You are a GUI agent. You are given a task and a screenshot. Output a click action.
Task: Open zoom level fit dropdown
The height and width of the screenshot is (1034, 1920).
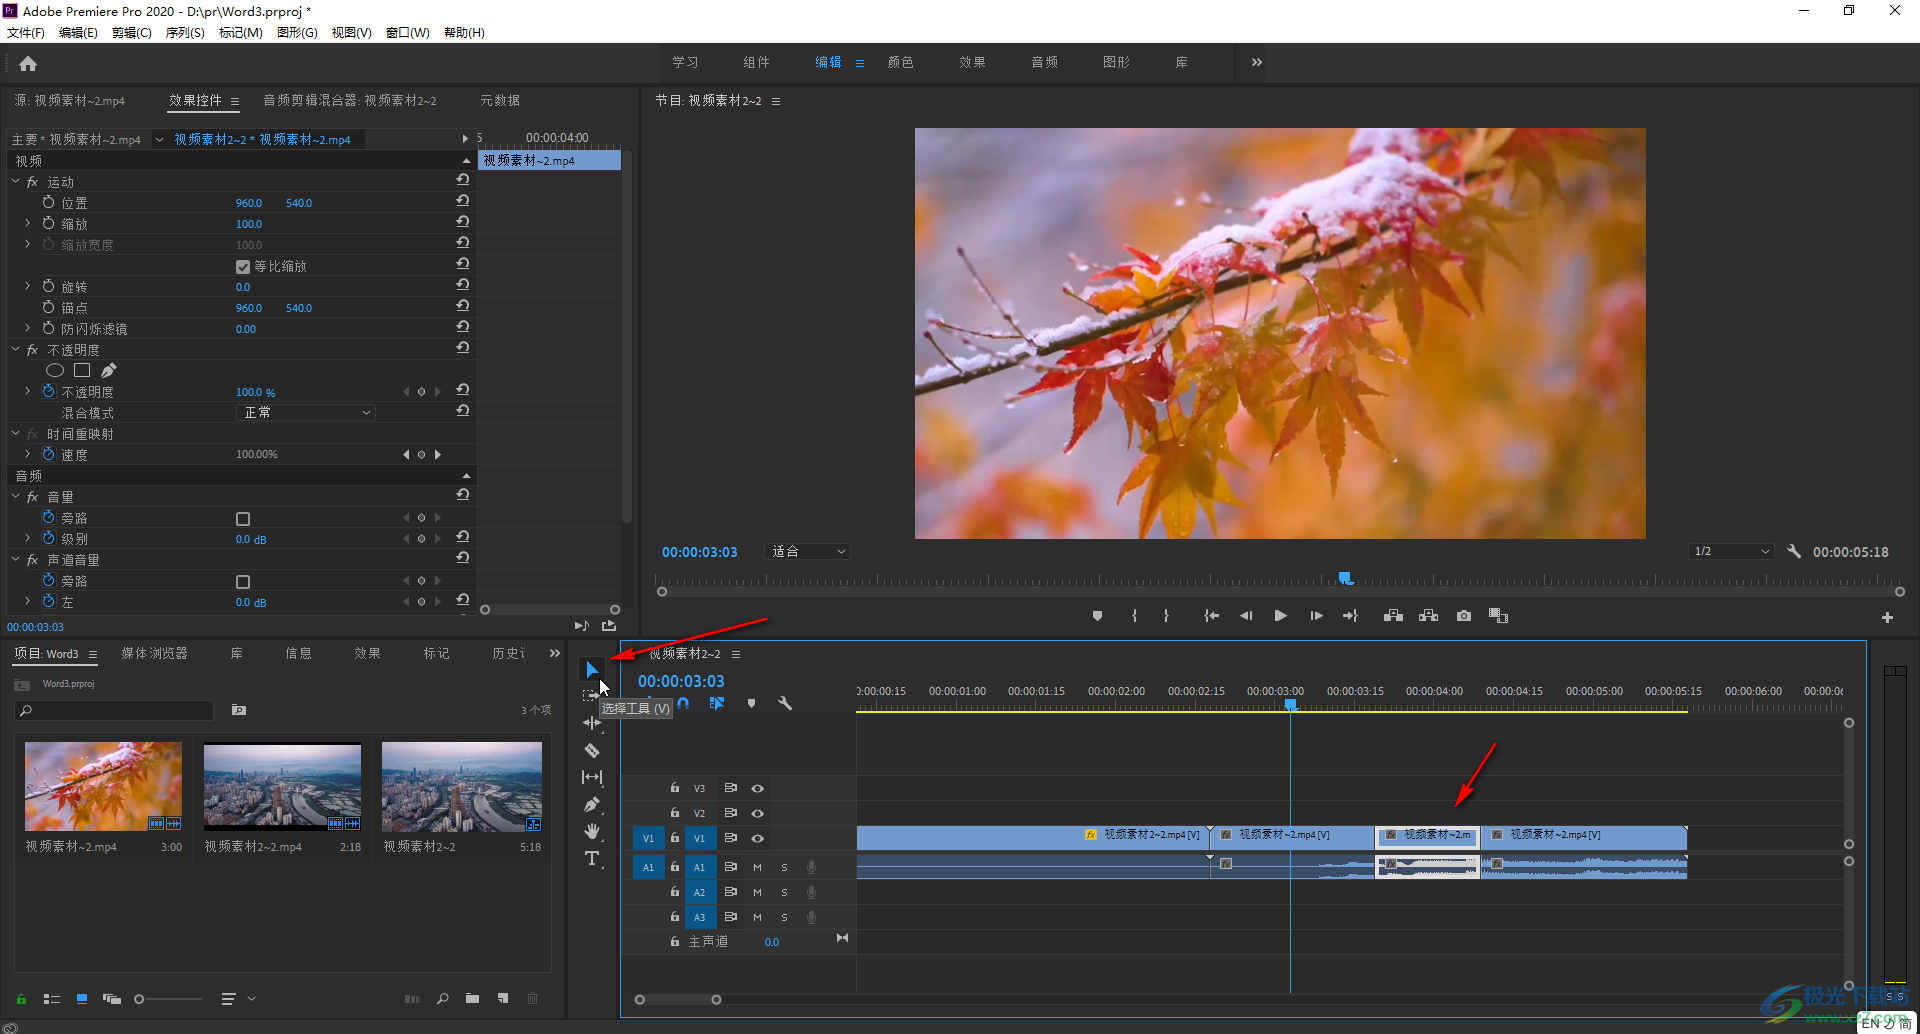808,552
